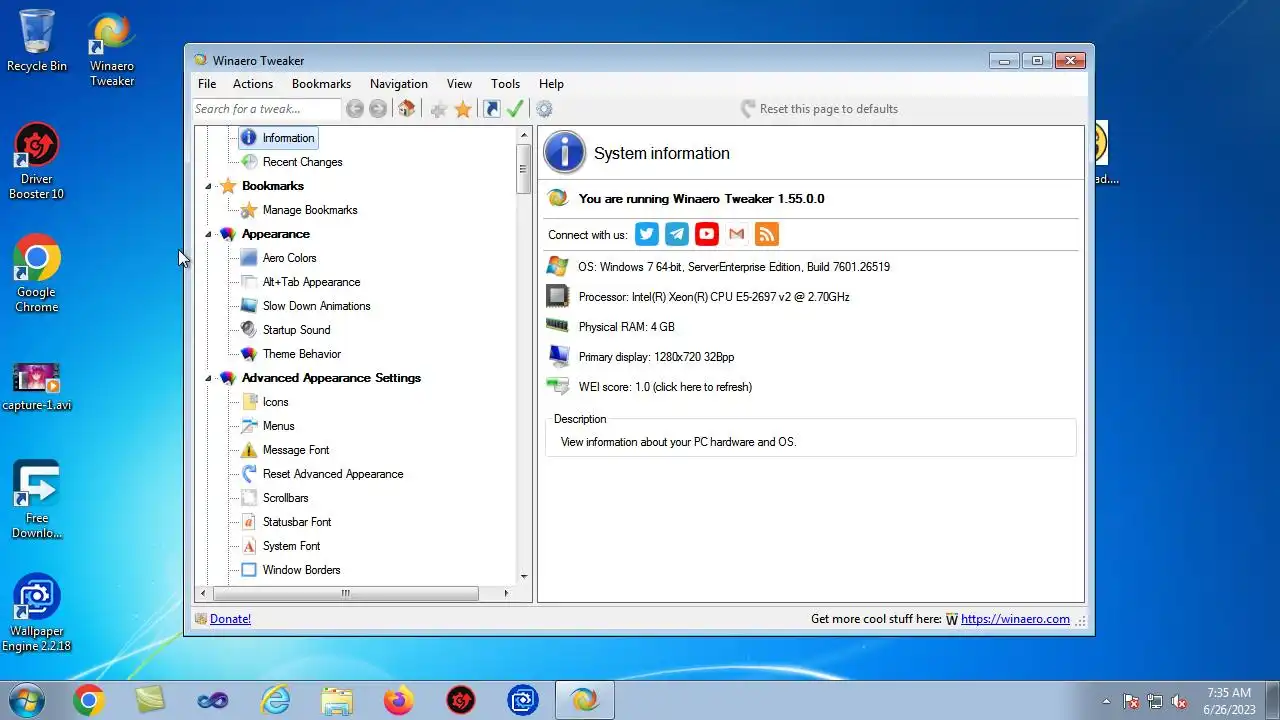This screenshot has height=720, width=1280.
Task: Open Firefox from the taskbar
Action: point(398,701)
